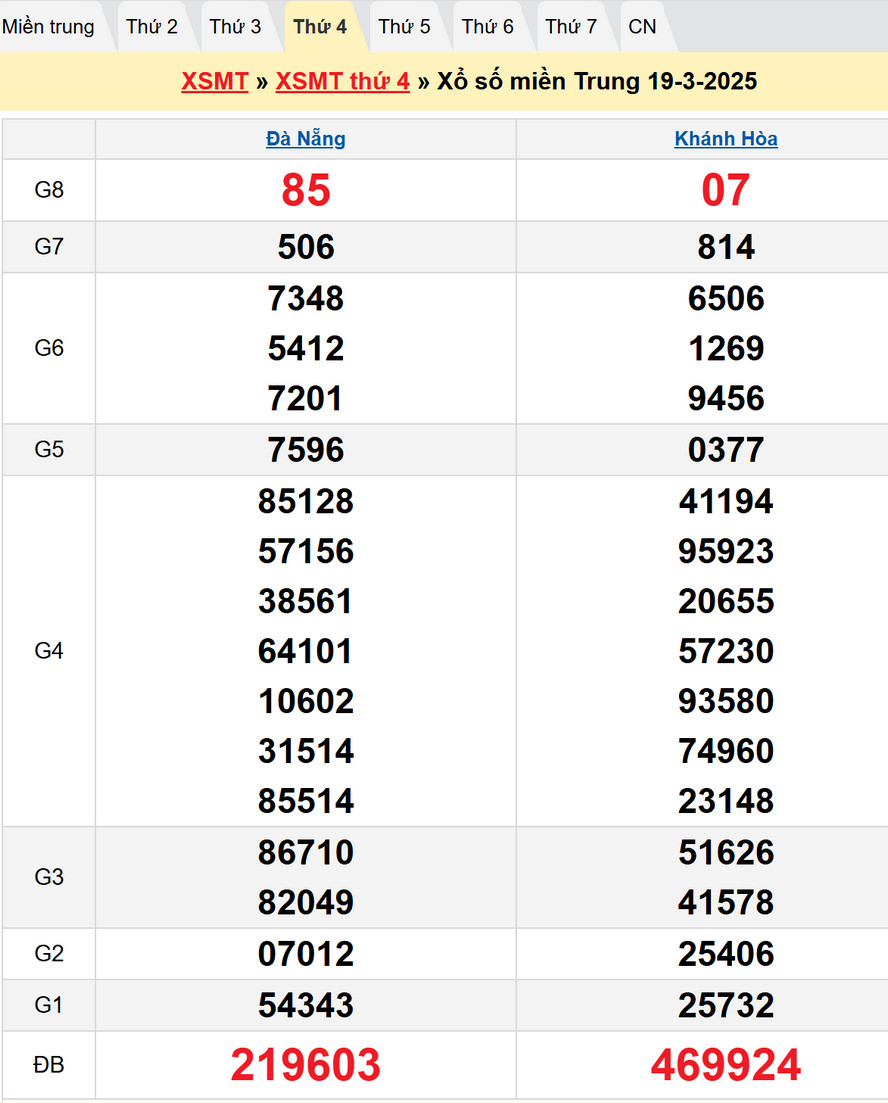Open the XSMT breadcrumb link
The image size is (888, 1103).
(214, 81)
